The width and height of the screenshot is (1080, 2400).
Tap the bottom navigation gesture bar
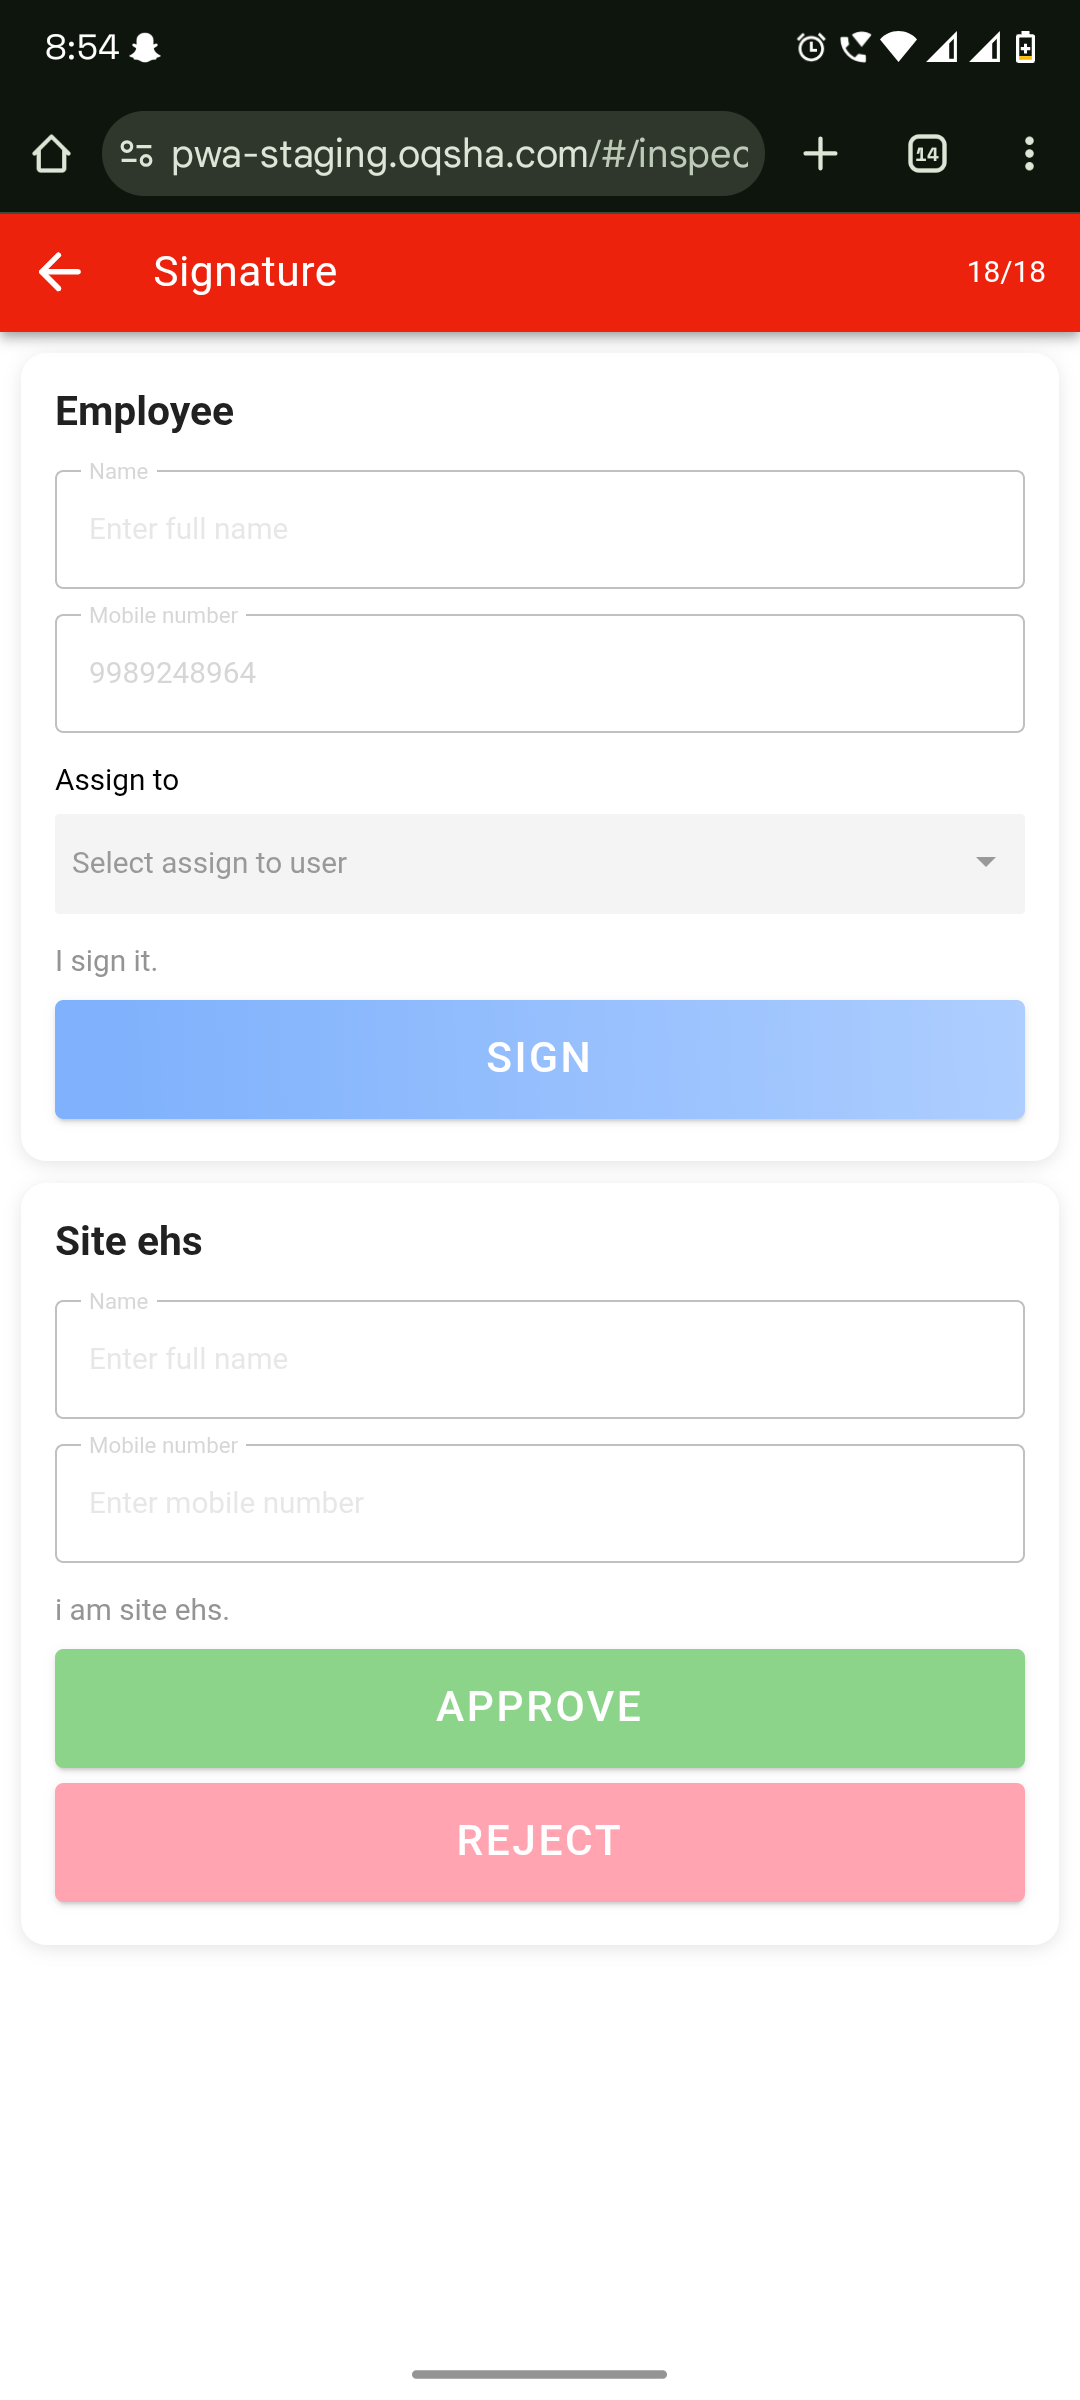540,2374
